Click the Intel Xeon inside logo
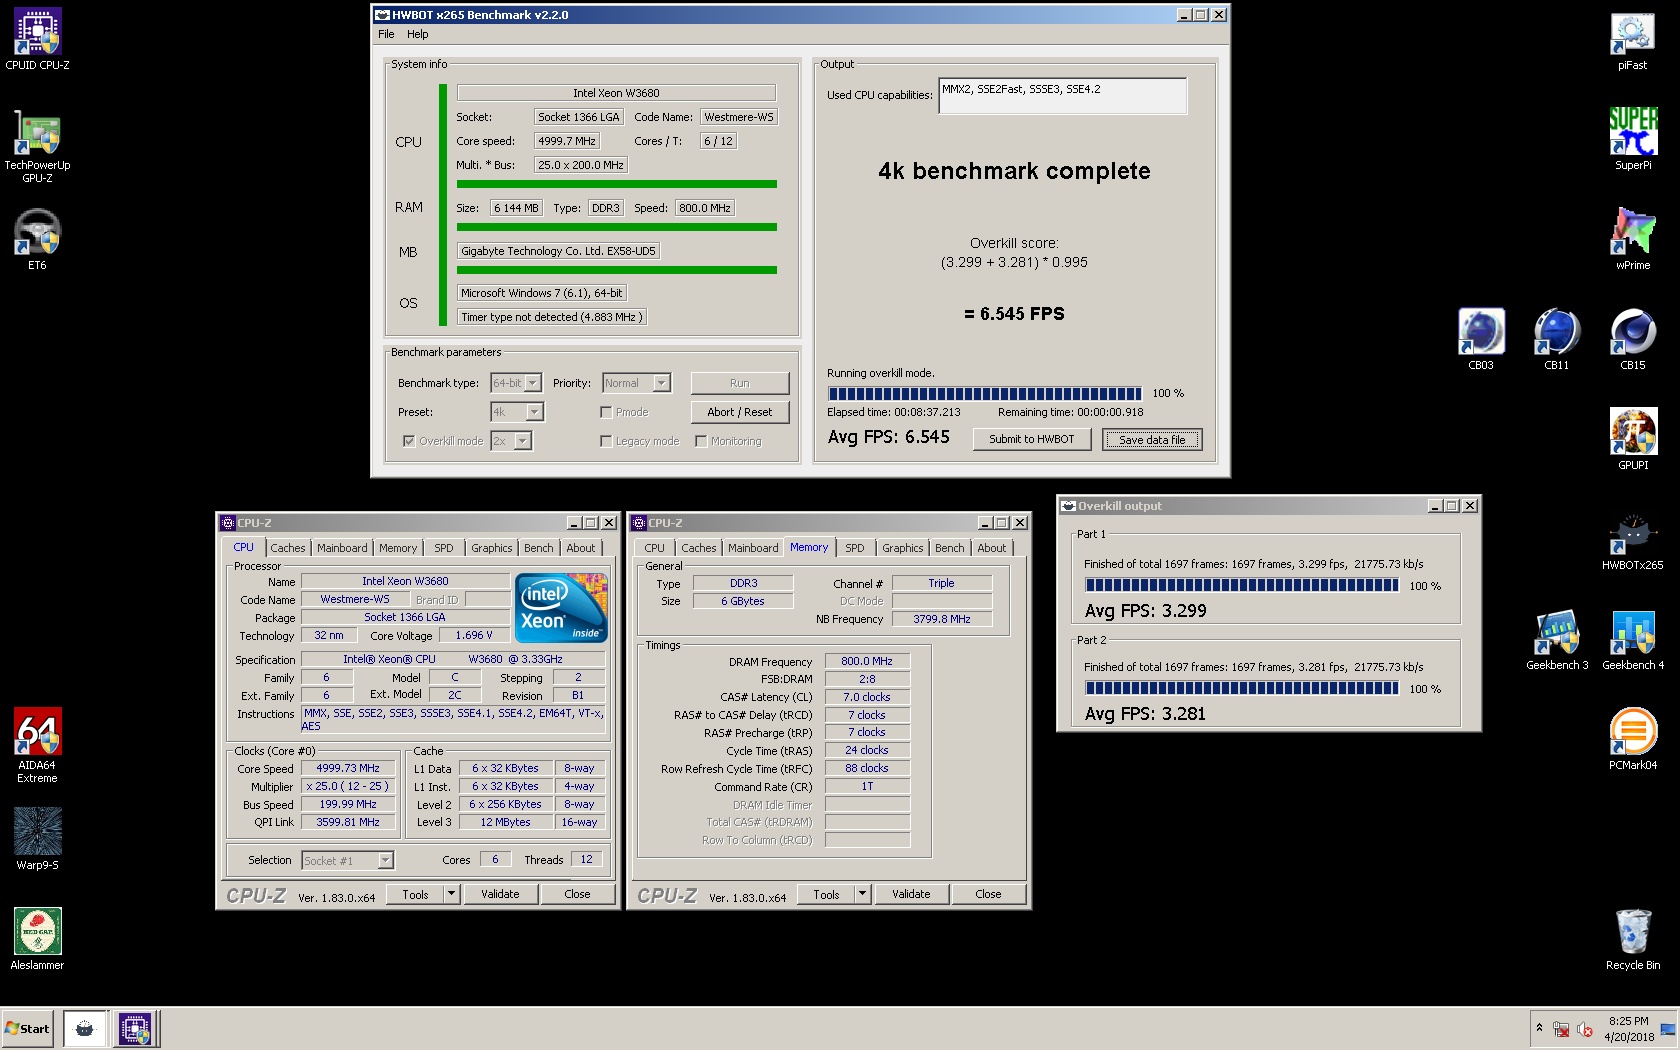The image size is (1680, 1050). pos(560,606)
